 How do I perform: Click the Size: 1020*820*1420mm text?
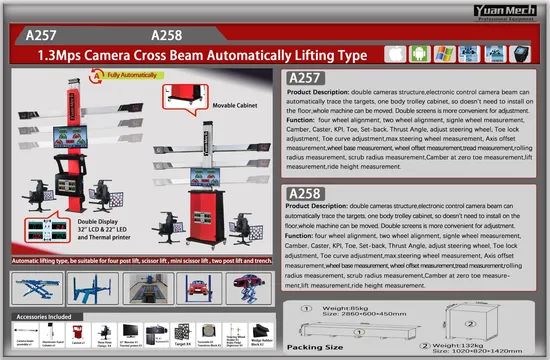click(x=477, y=351)
